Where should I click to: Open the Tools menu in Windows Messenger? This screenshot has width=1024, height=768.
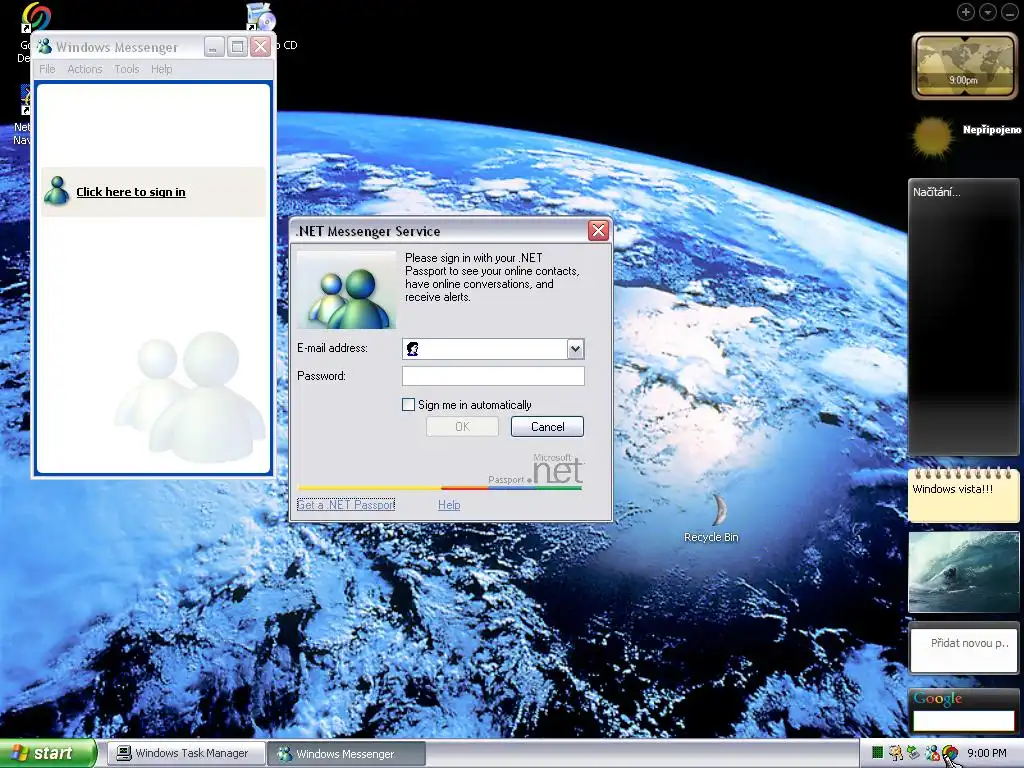pyautogui.click(x=127, y=69)
